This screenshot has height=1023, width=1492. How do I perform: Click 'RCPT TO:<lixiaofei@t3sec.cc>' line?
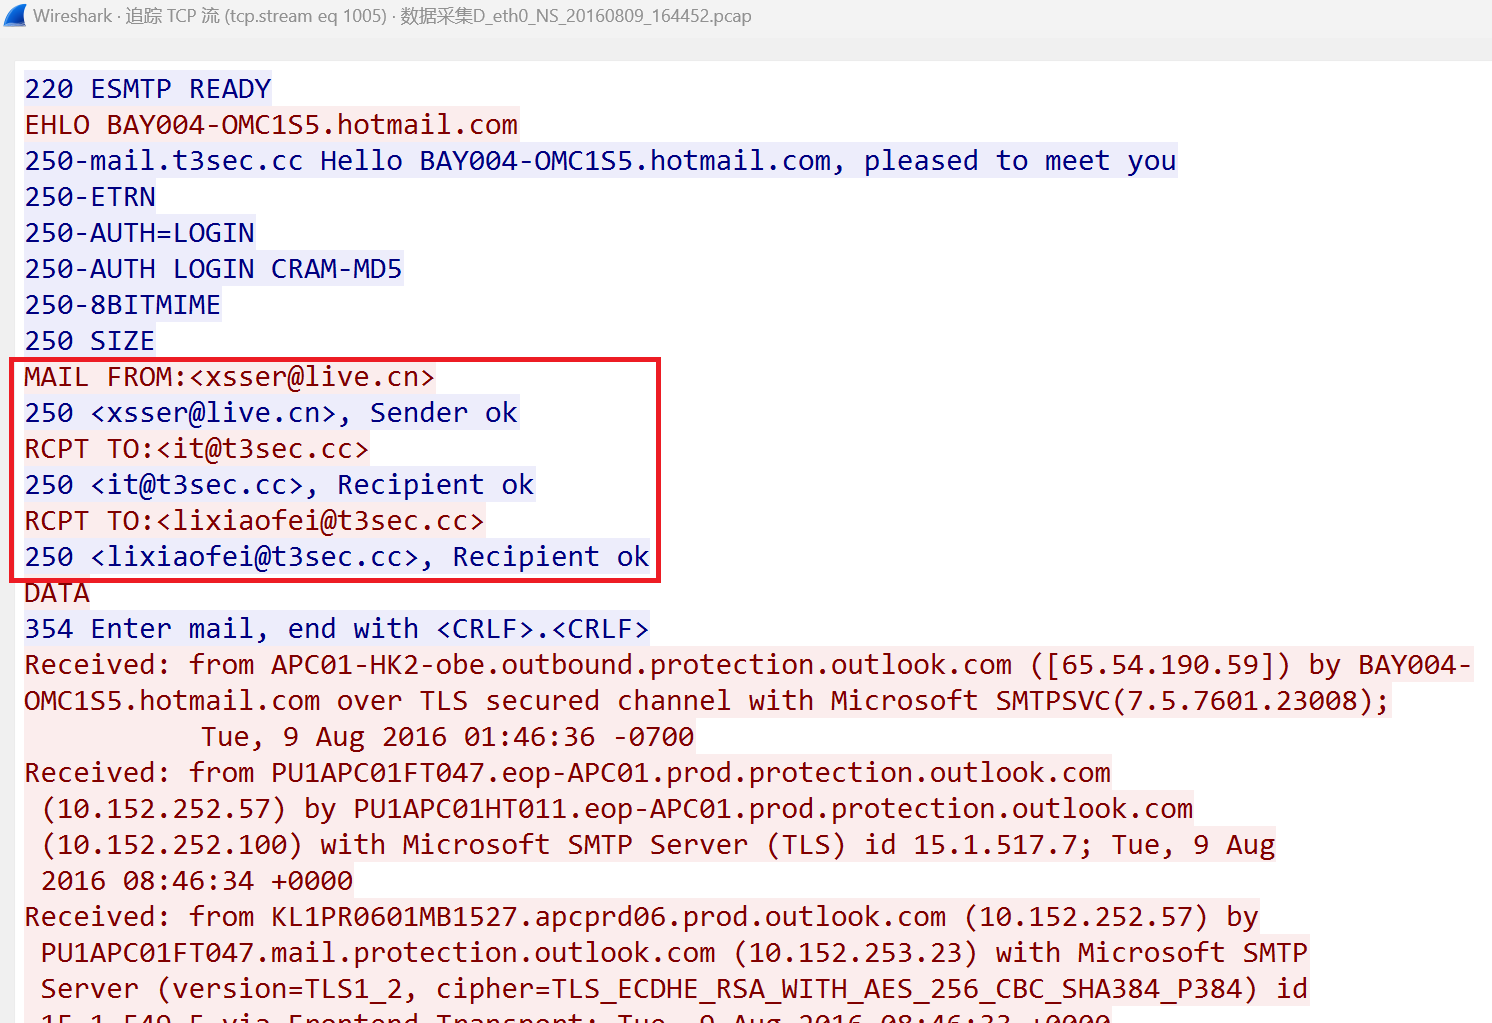pyautogui.click(x=254, y=521)
